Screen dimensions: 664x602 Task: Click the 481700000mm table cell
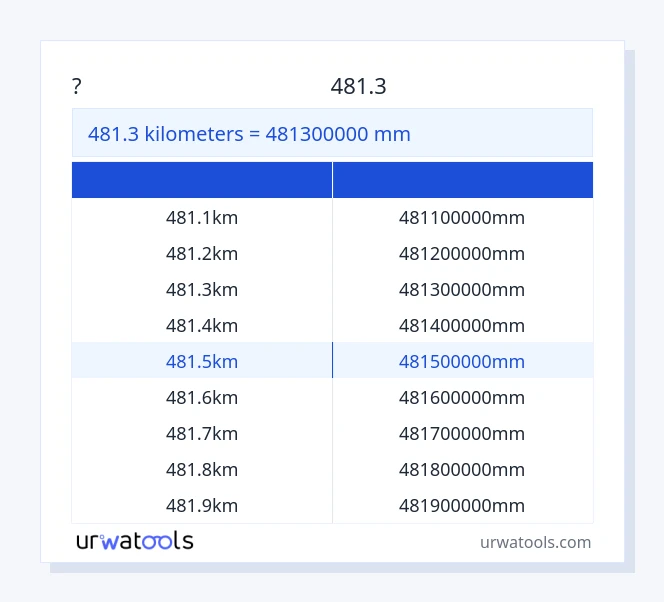(x=462, y=433)
